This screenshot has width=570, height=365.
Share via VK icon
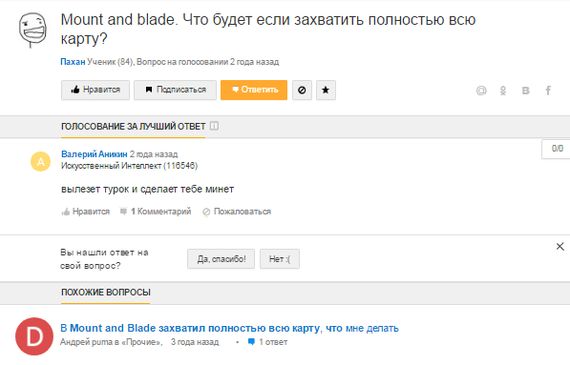[x=526, y=90]
